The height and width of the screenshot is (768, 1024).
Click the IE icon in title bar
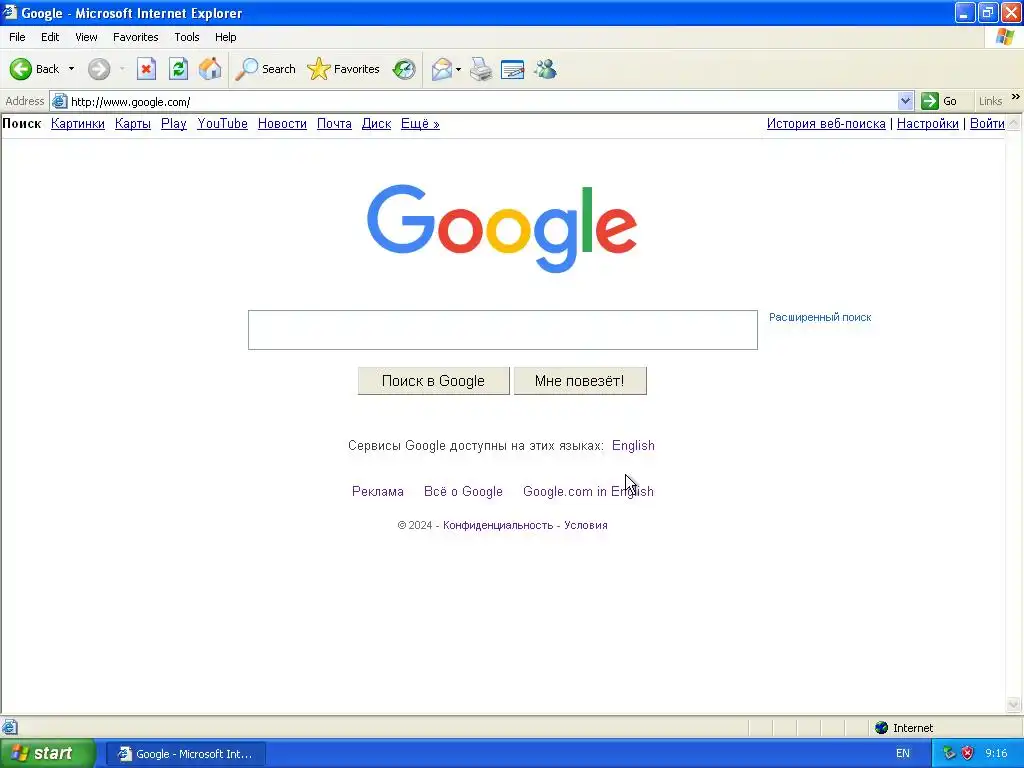click(9, 12)
